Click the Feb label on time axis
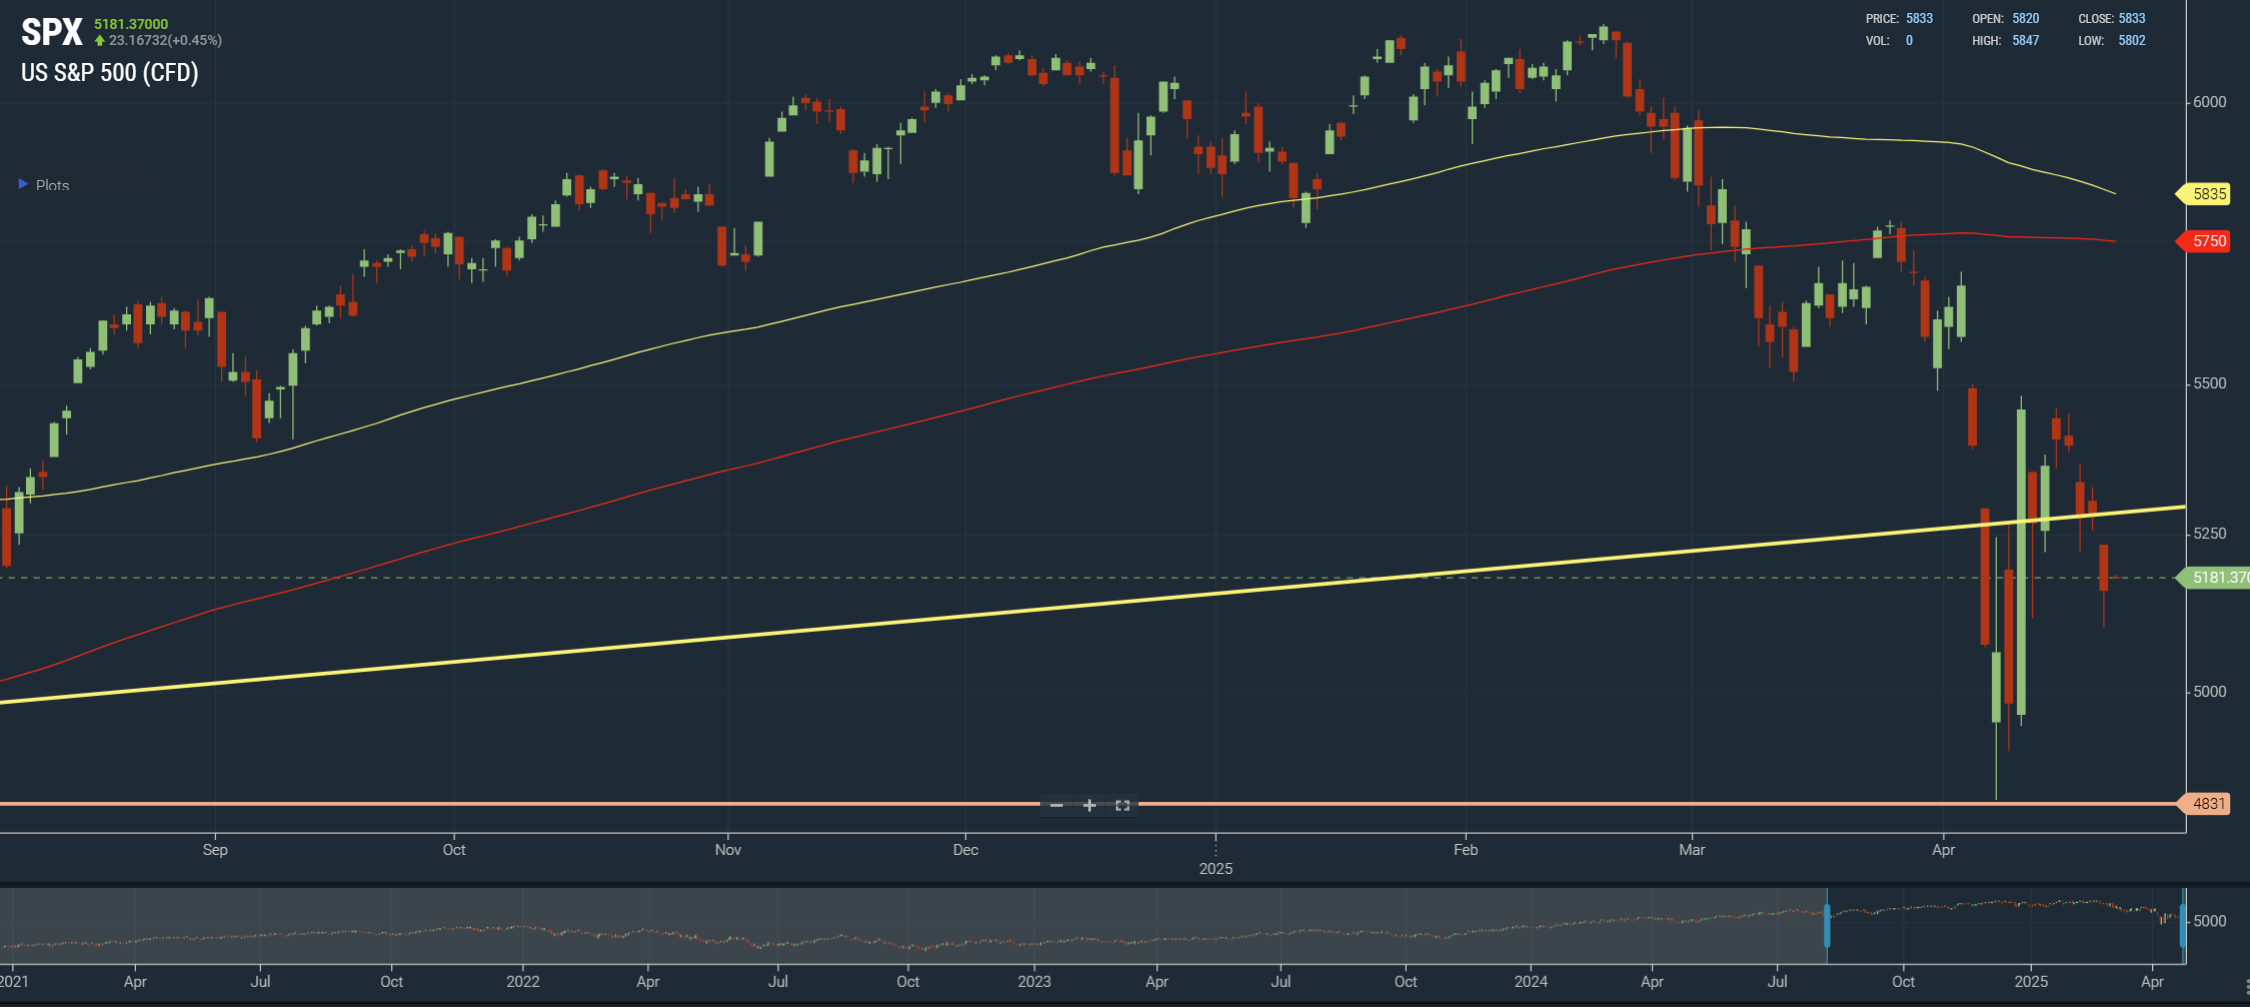This screenshot has width=2250, height=1007. tap(1465, 850)
